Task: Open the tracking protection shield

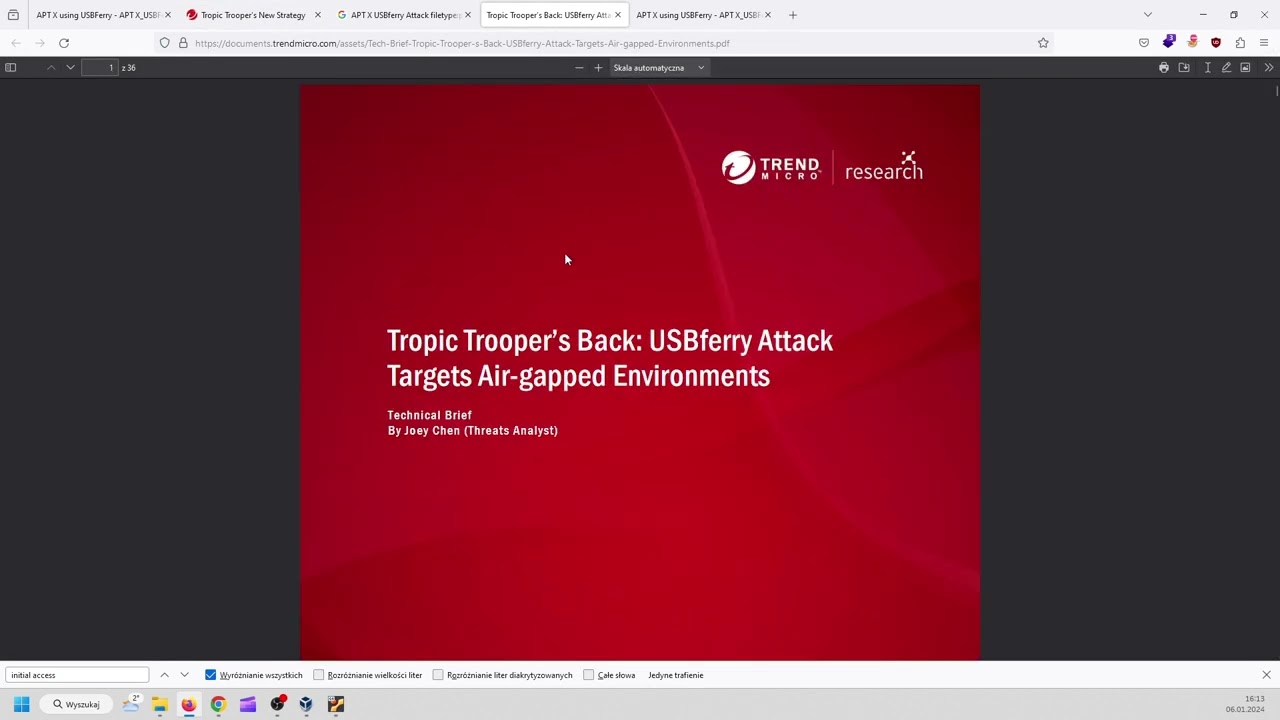Action: pos(165,43)
